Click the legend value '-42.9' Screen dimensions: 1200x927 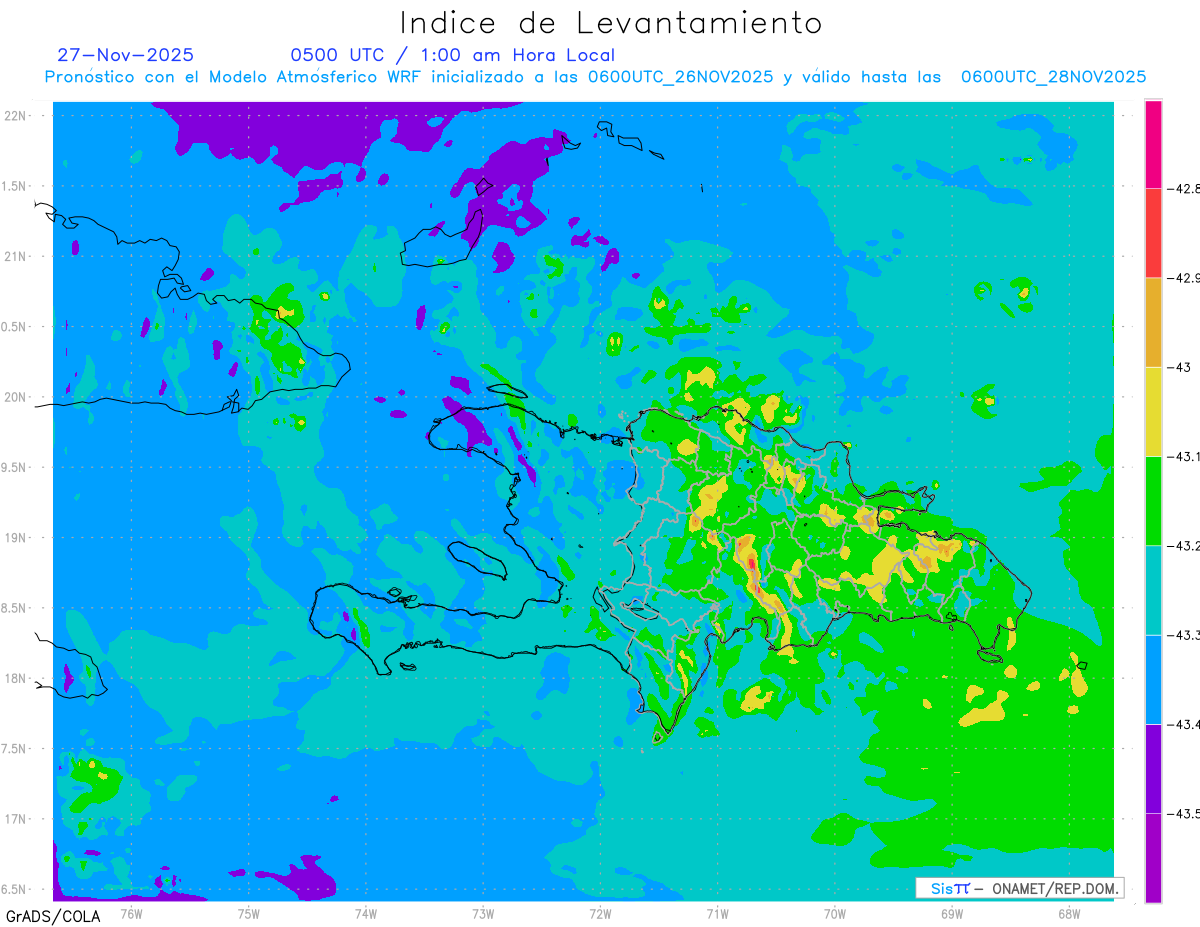pos(1183,278)
